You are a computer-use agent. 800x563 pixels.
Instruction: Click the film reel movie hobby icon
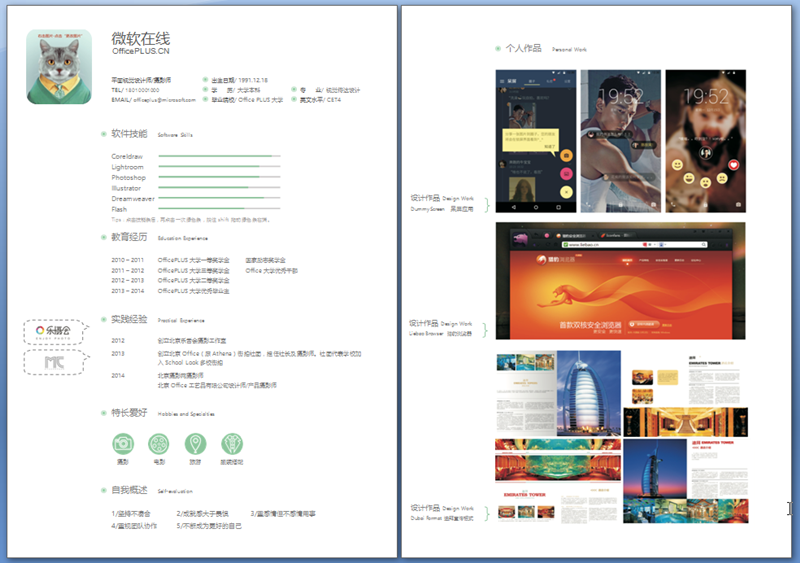[159, 444]
